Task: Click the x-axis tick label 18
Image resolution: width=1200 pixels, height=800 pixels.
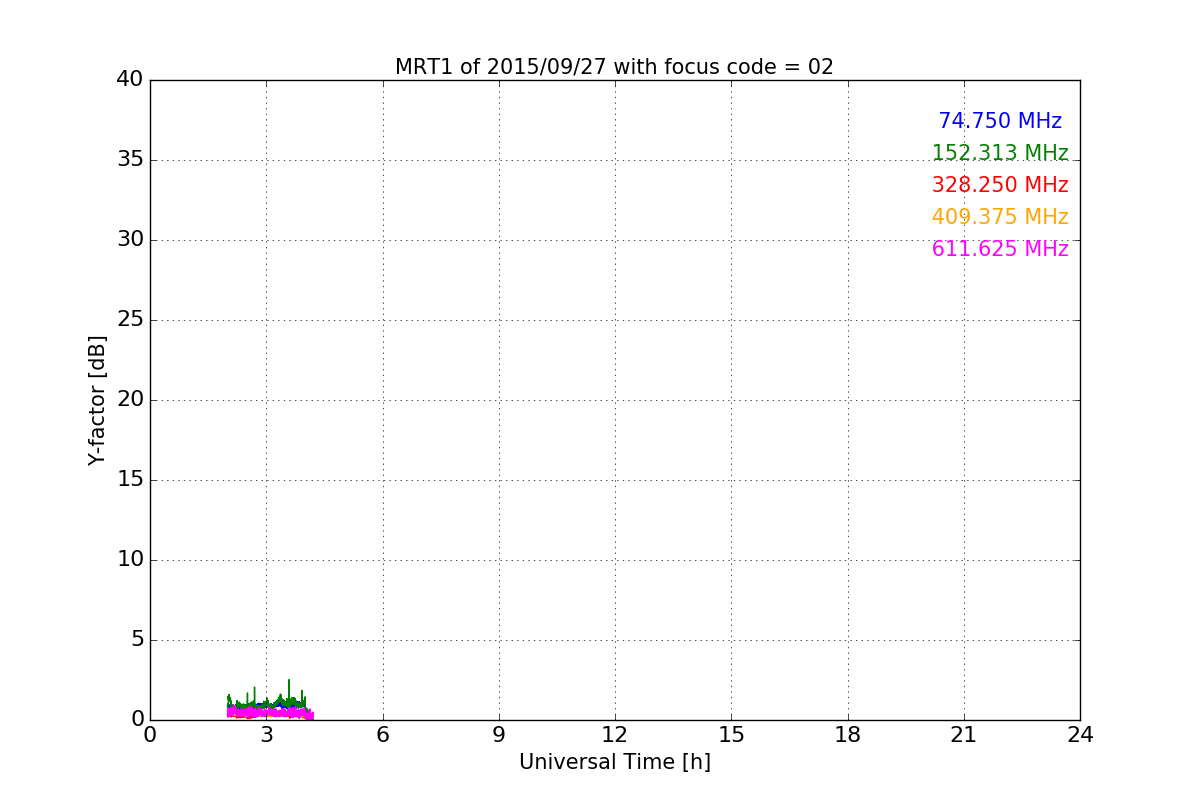Action: (848, 735)
